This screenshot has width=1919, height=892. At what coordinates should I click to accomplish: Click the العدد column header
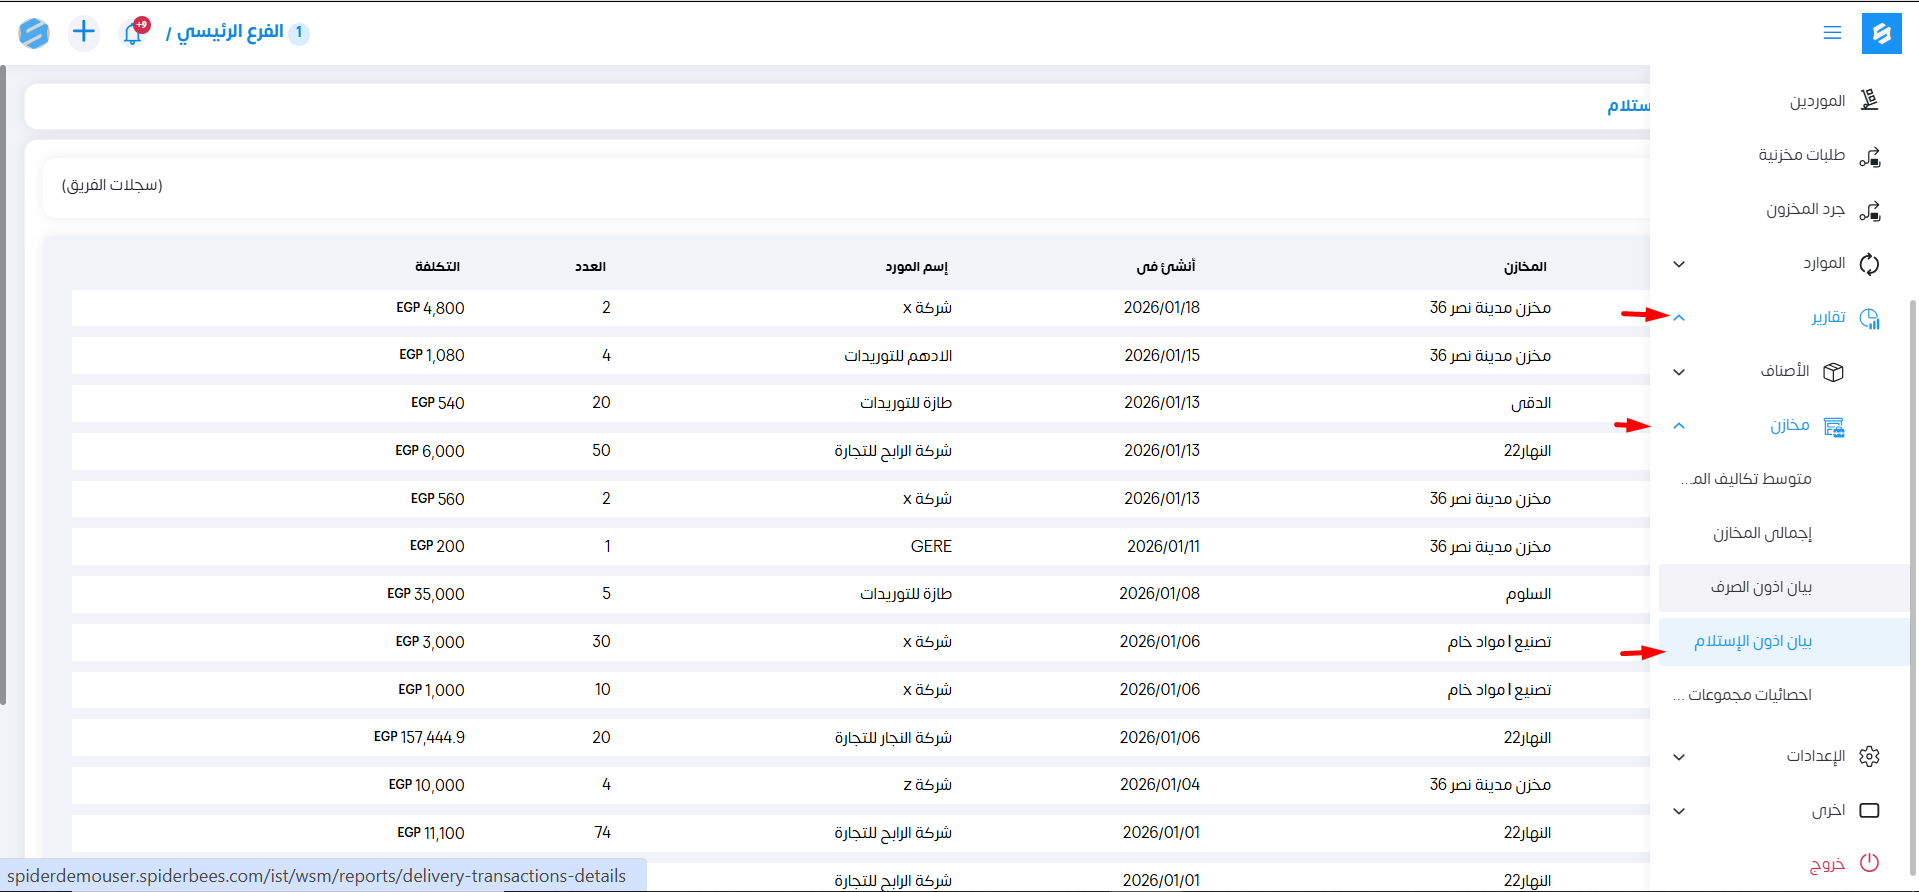click(590, 267)
